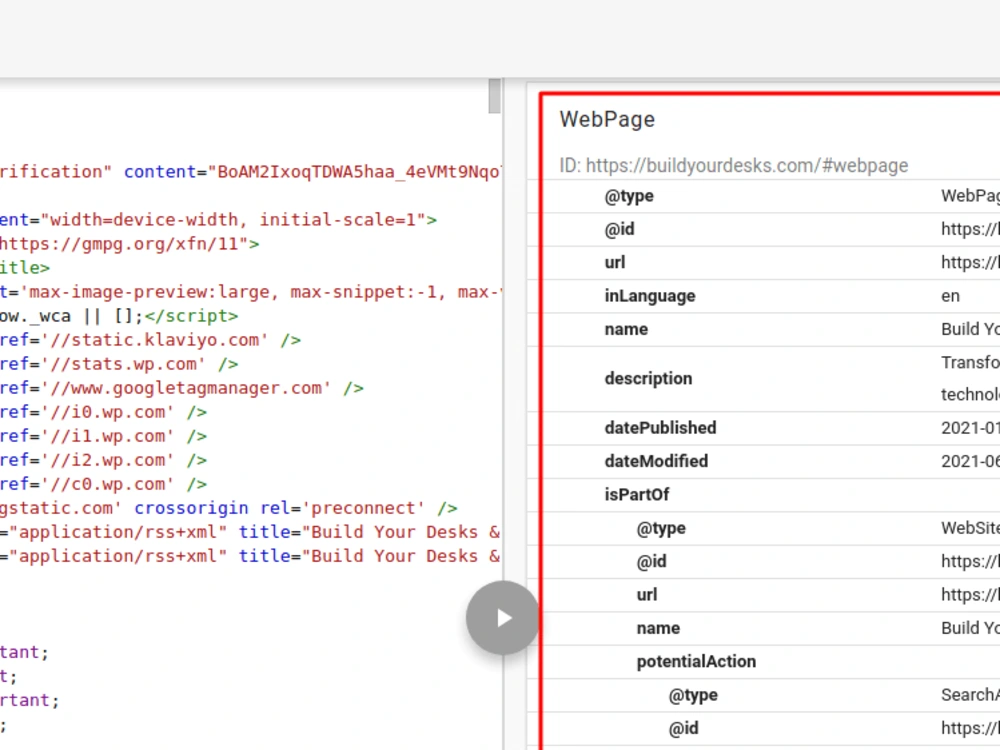Click the code line with i1.wp.com
1000x750 pixels.
pyautogui.click(x=103, y=436)
